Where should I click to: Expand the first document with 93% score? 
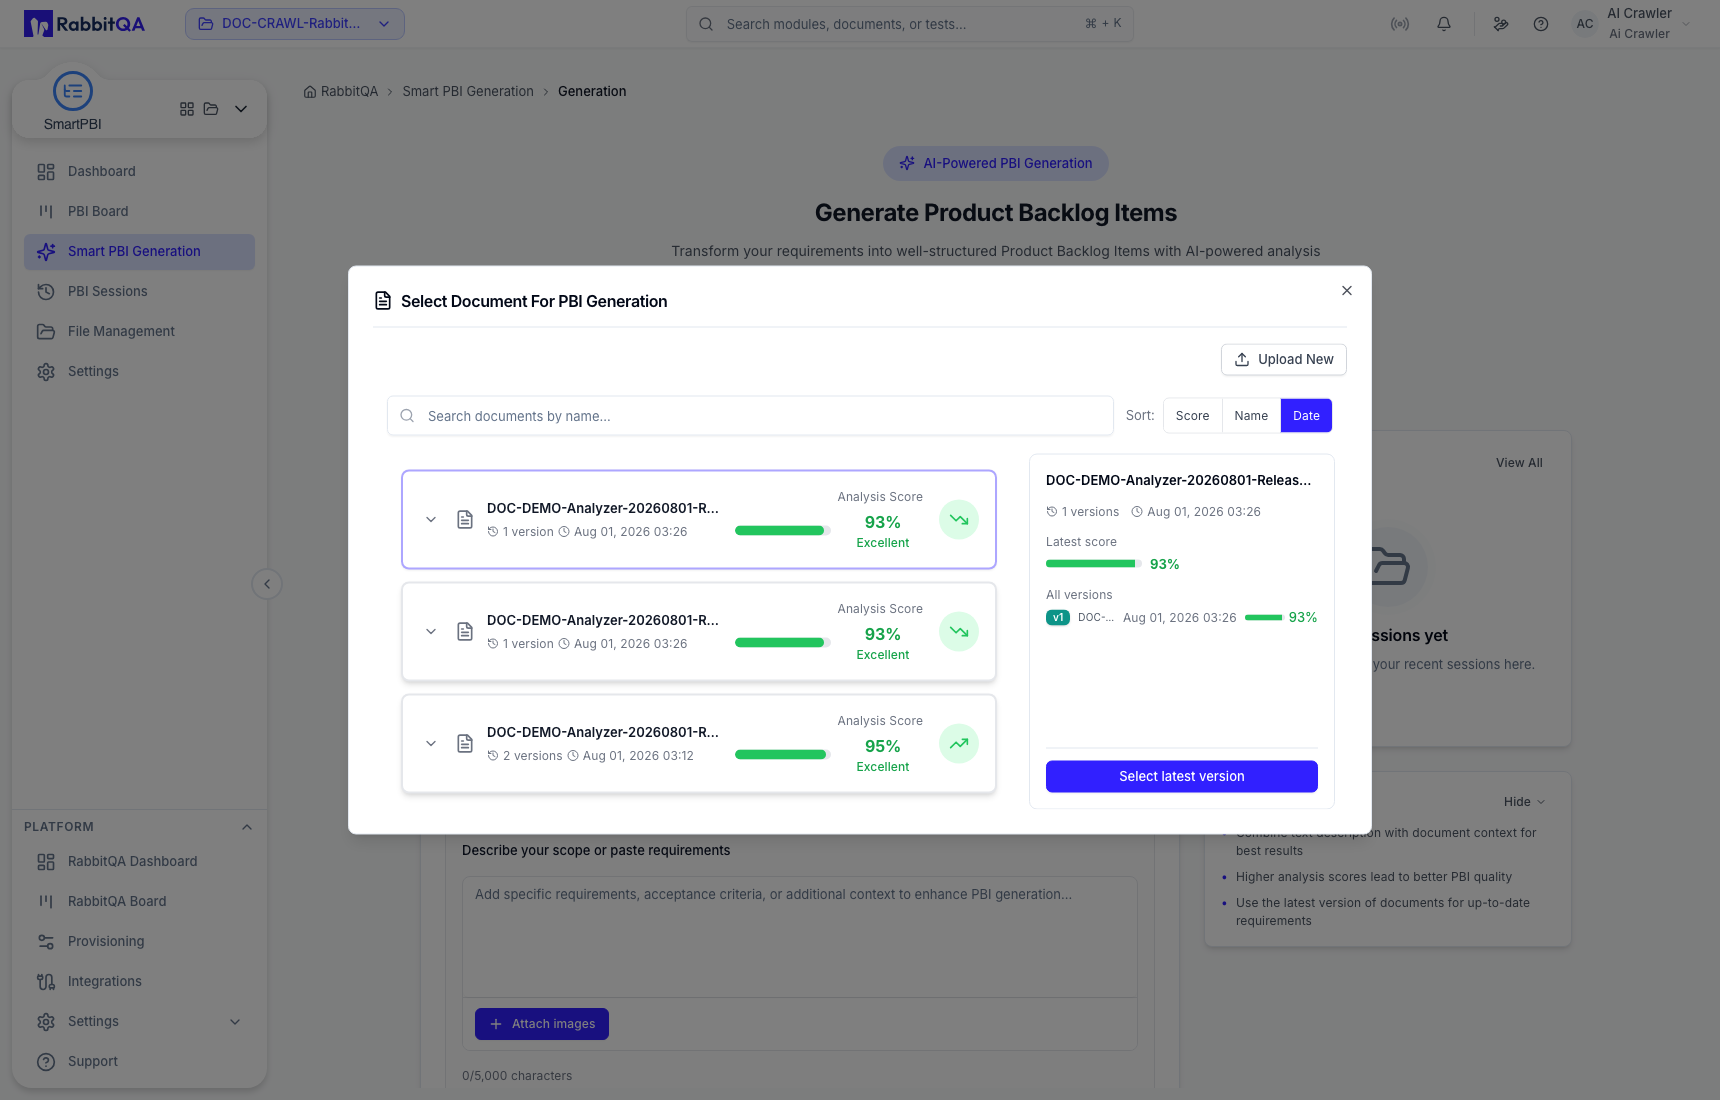(x=431, y=520)
